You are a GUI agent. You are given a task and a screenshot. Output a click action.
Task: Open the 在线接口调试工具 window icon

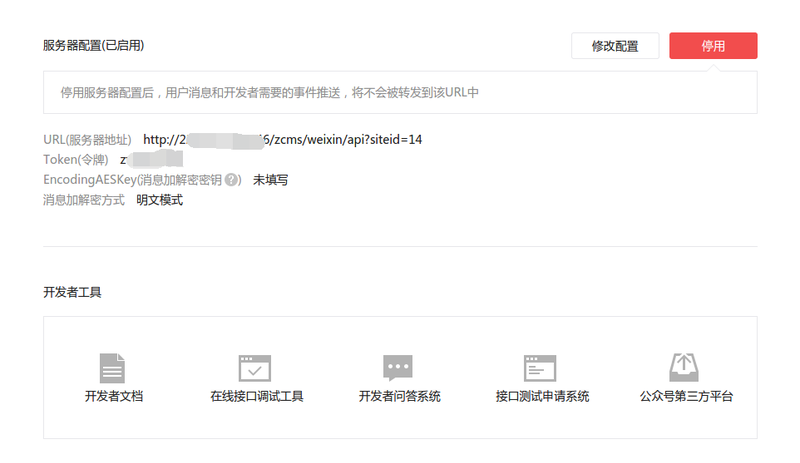256,368
